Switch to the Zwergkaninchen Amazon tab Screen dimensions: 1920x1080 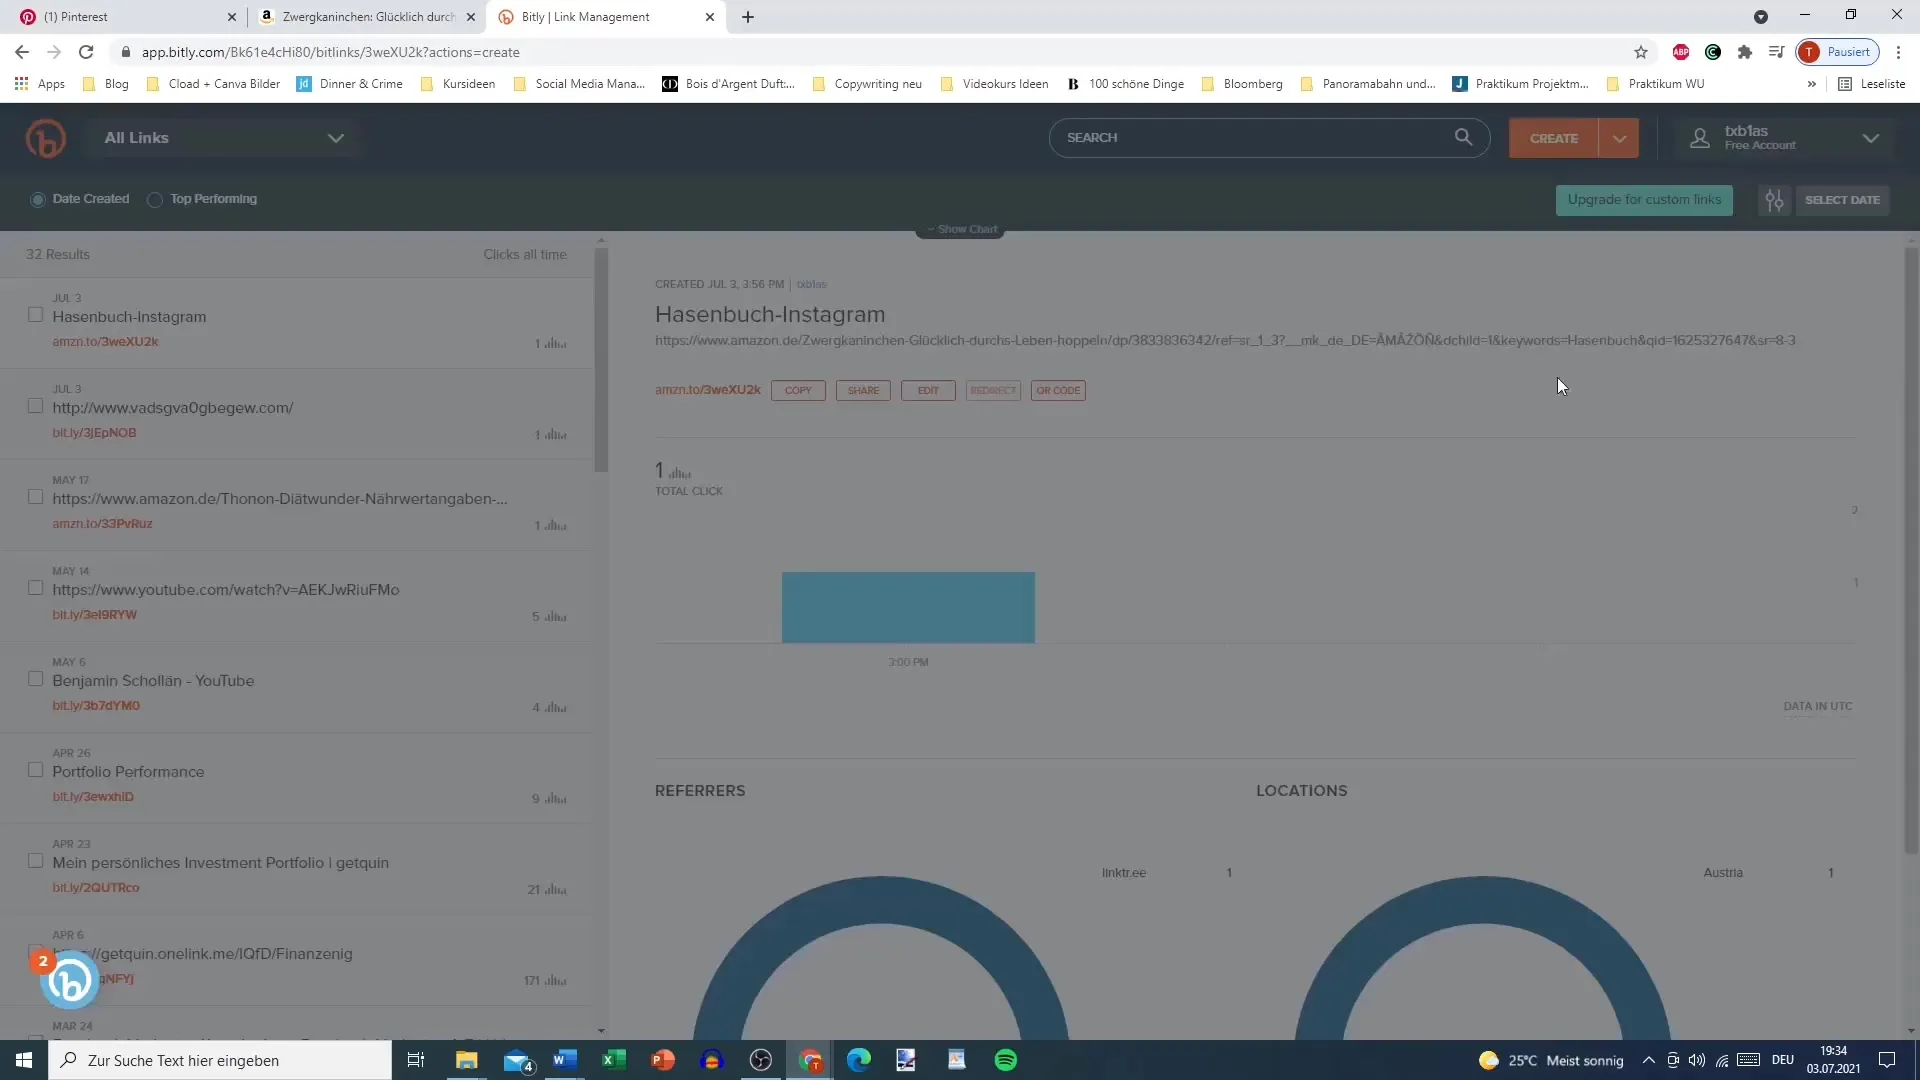366,17
